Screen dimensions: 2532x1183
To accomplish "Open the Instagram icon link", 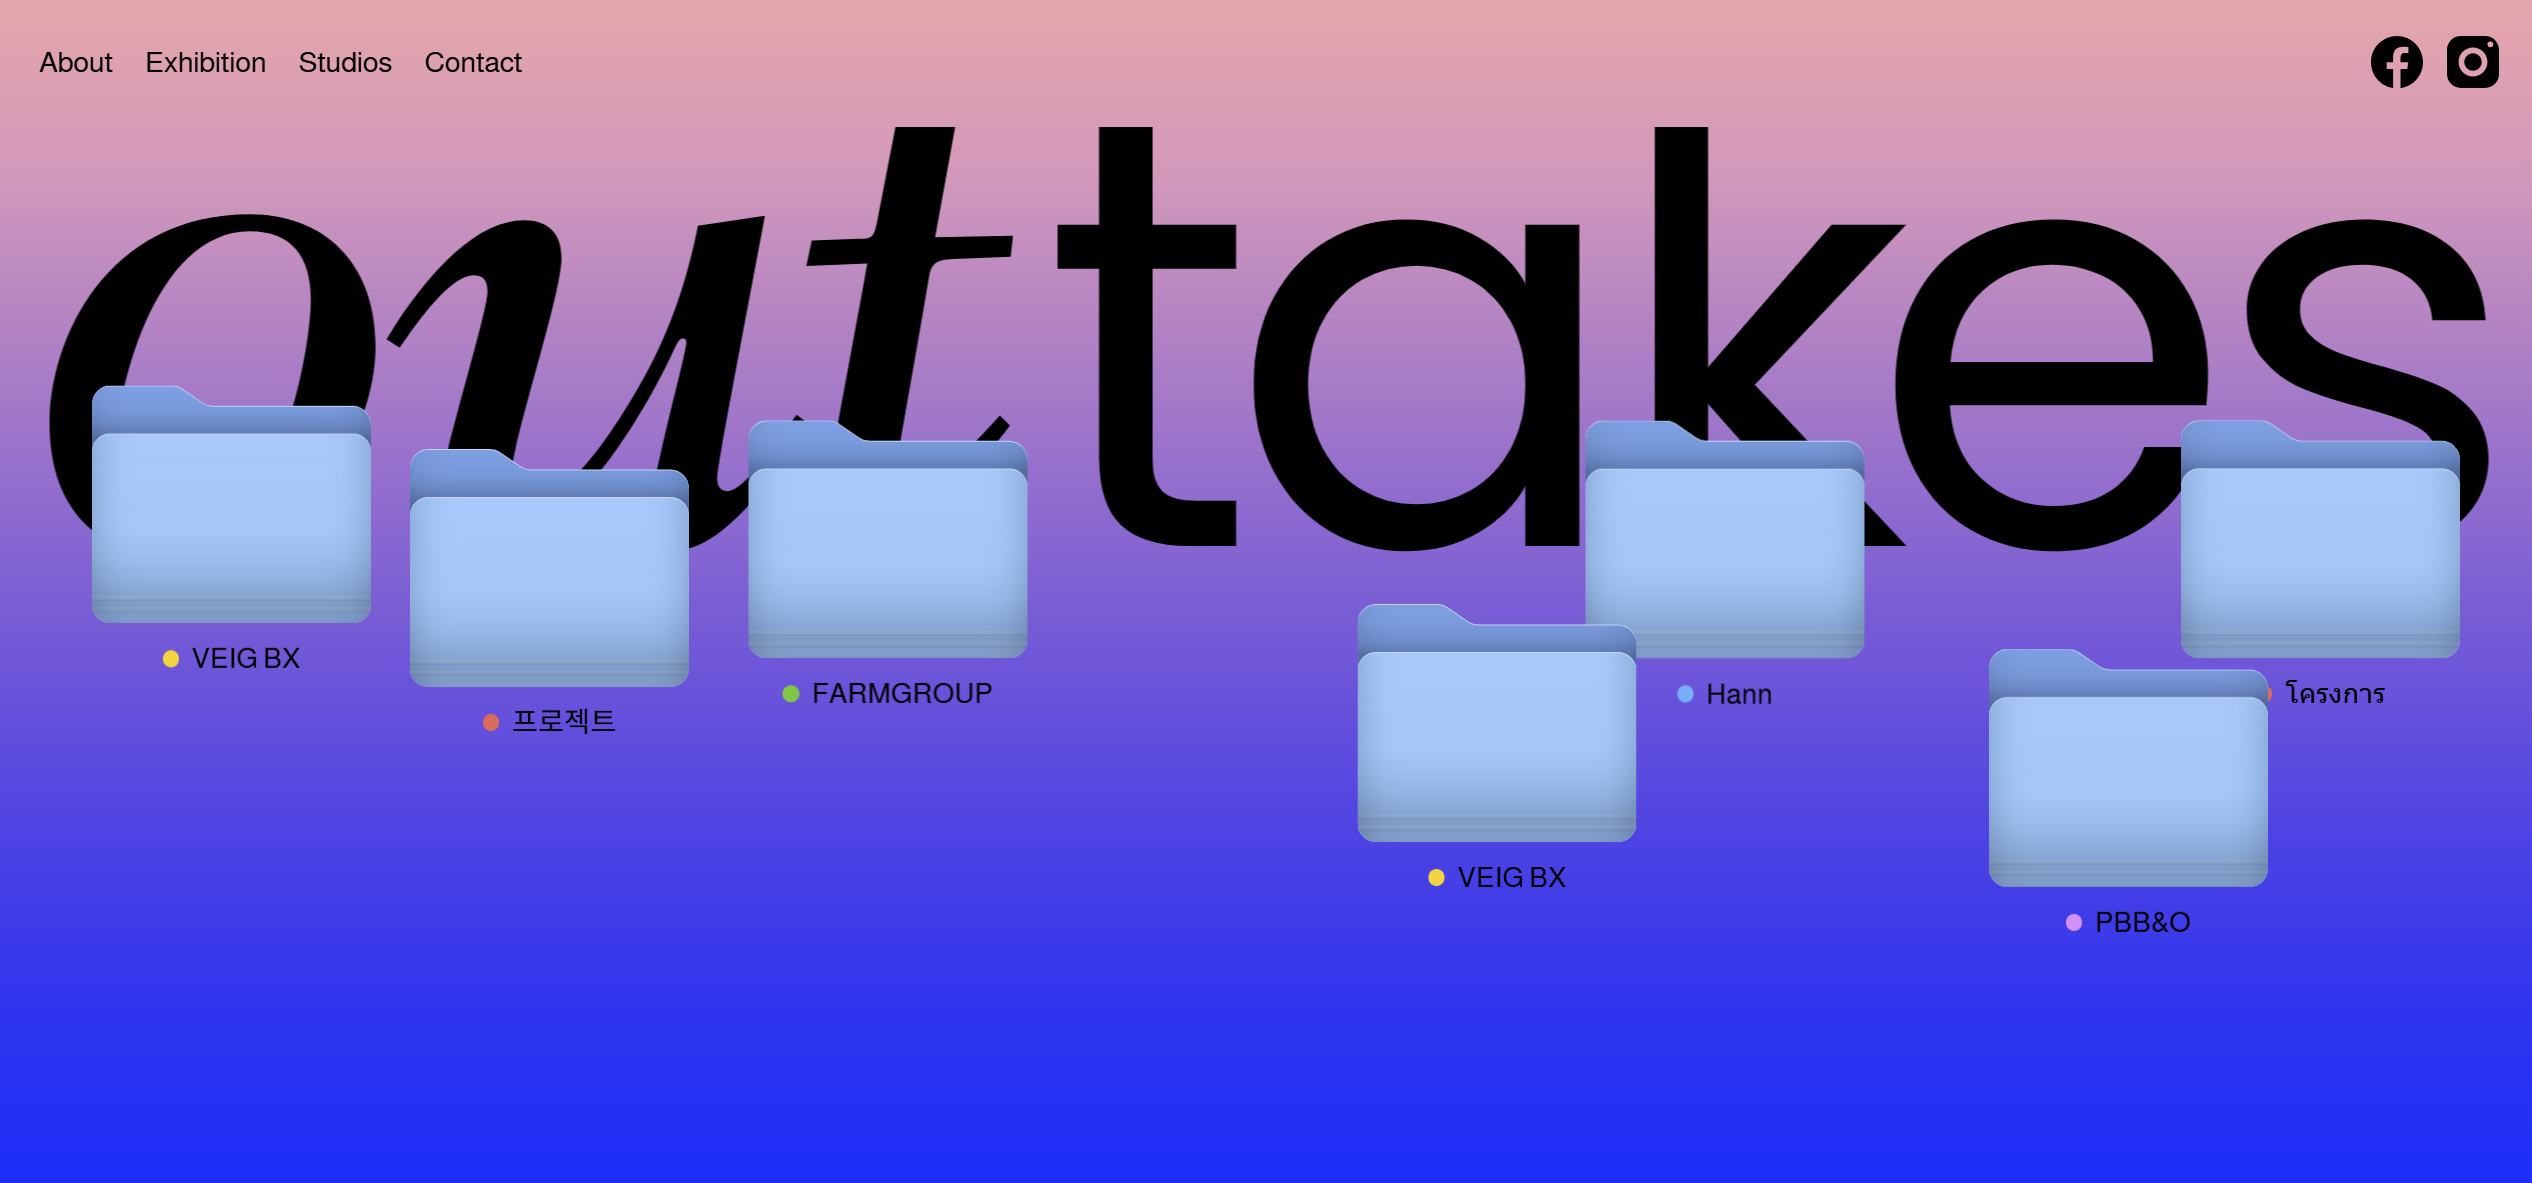I will coord(2472,62).
